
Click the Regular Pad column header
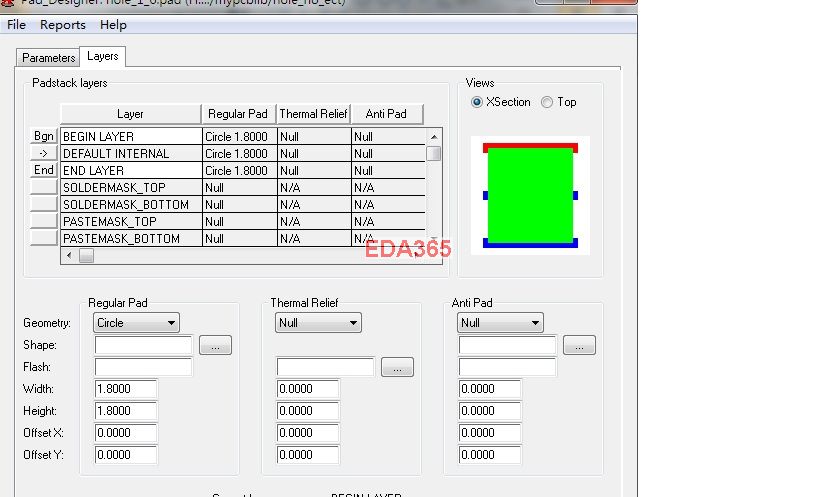[x=238, y=114]
